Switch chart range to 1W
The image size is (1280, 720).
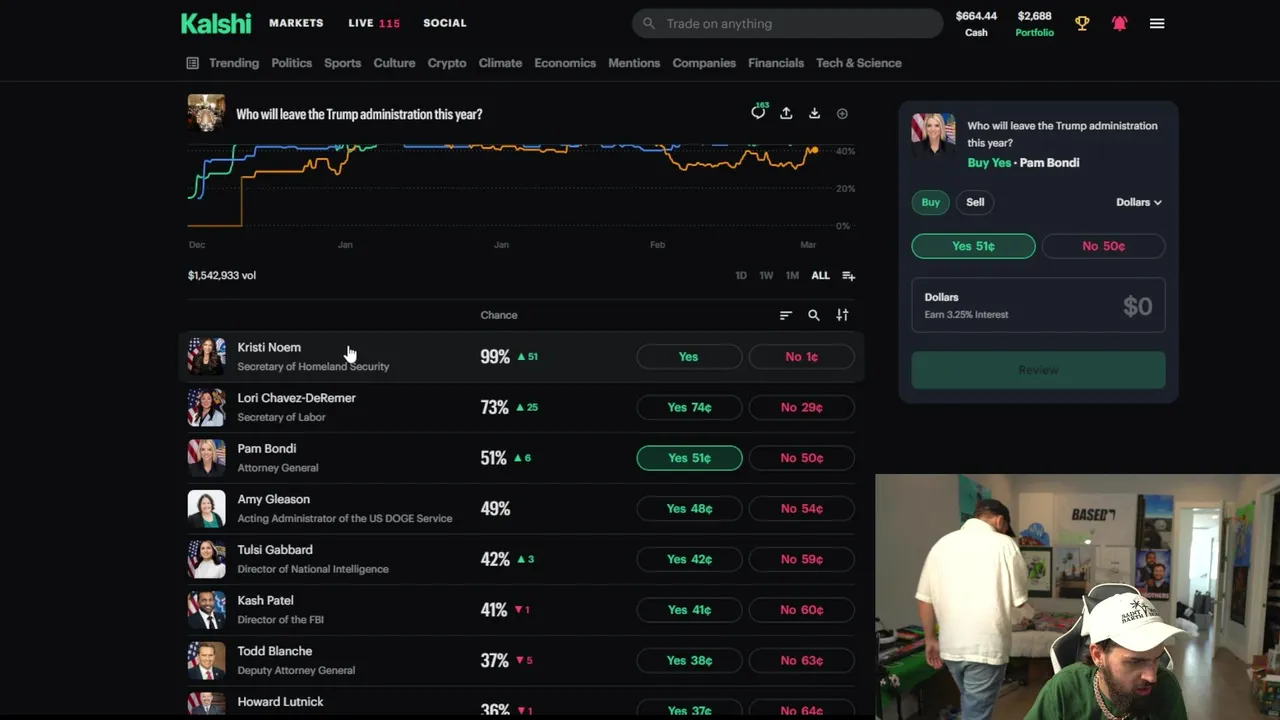(766, 275)
